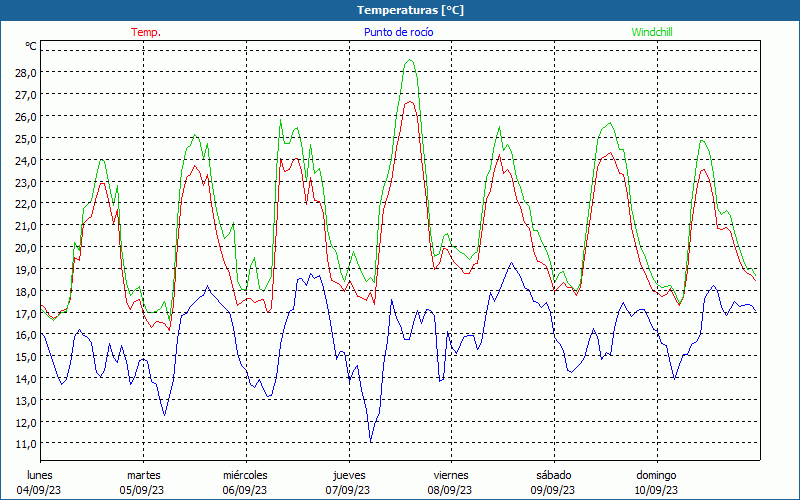Image resolution: width=800 pixels, height=500 pixels.
Task: Click the 'domingo' day label
Action: click(656, 476)
